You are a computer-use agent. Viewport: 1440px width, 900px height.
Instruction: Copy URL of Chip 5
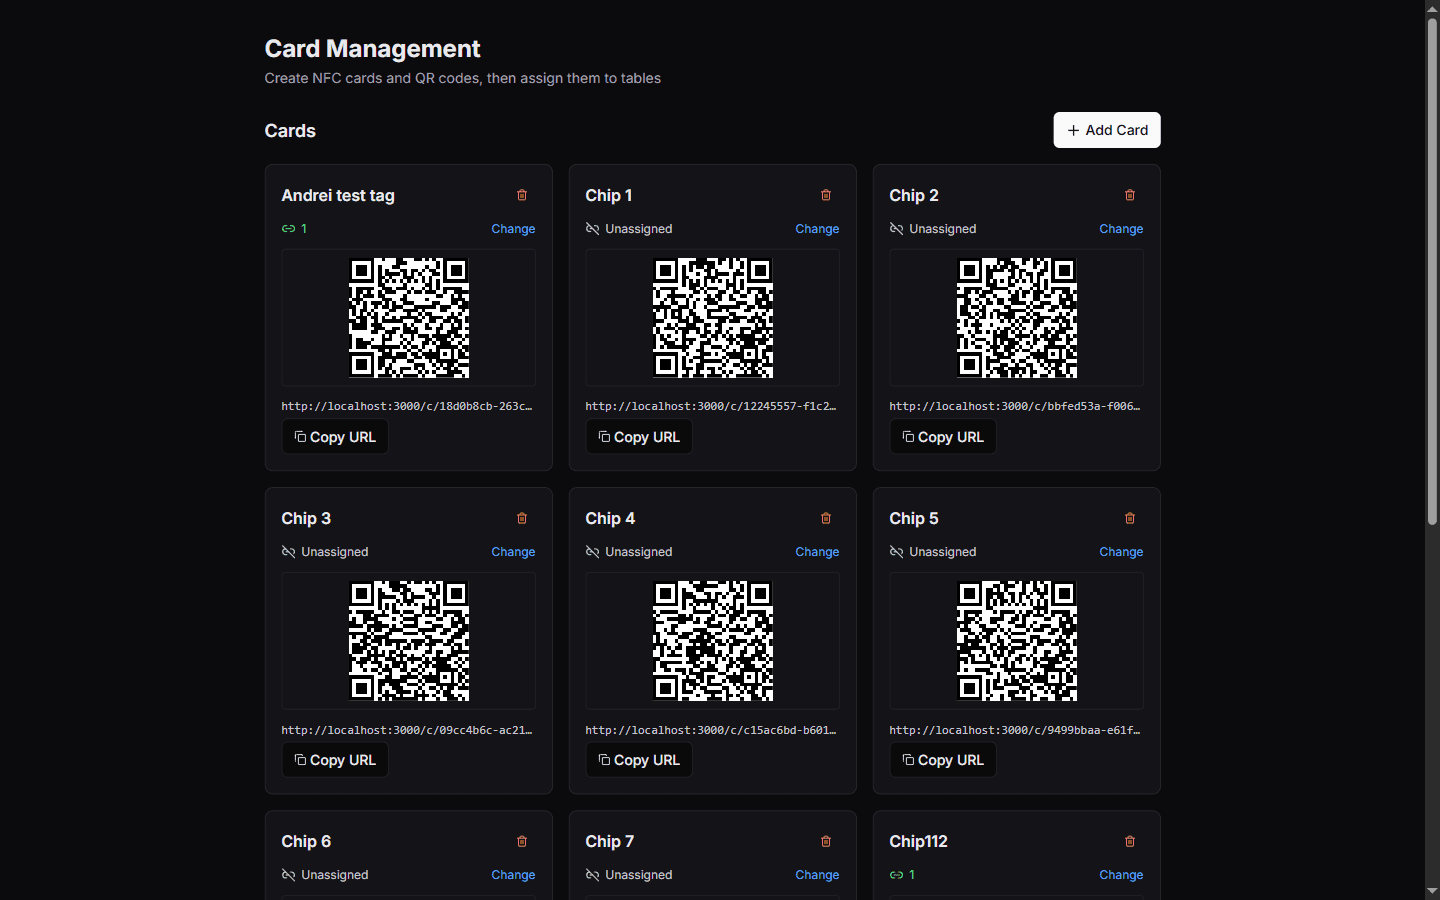pos(943,760)
